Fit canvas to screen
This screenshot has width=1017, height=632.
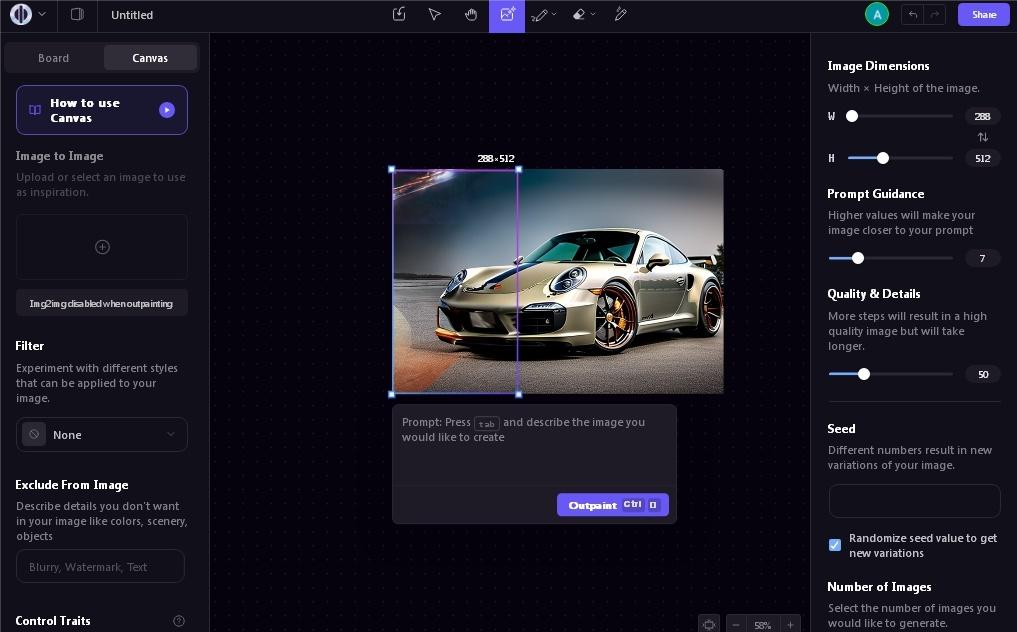(709, 625)
